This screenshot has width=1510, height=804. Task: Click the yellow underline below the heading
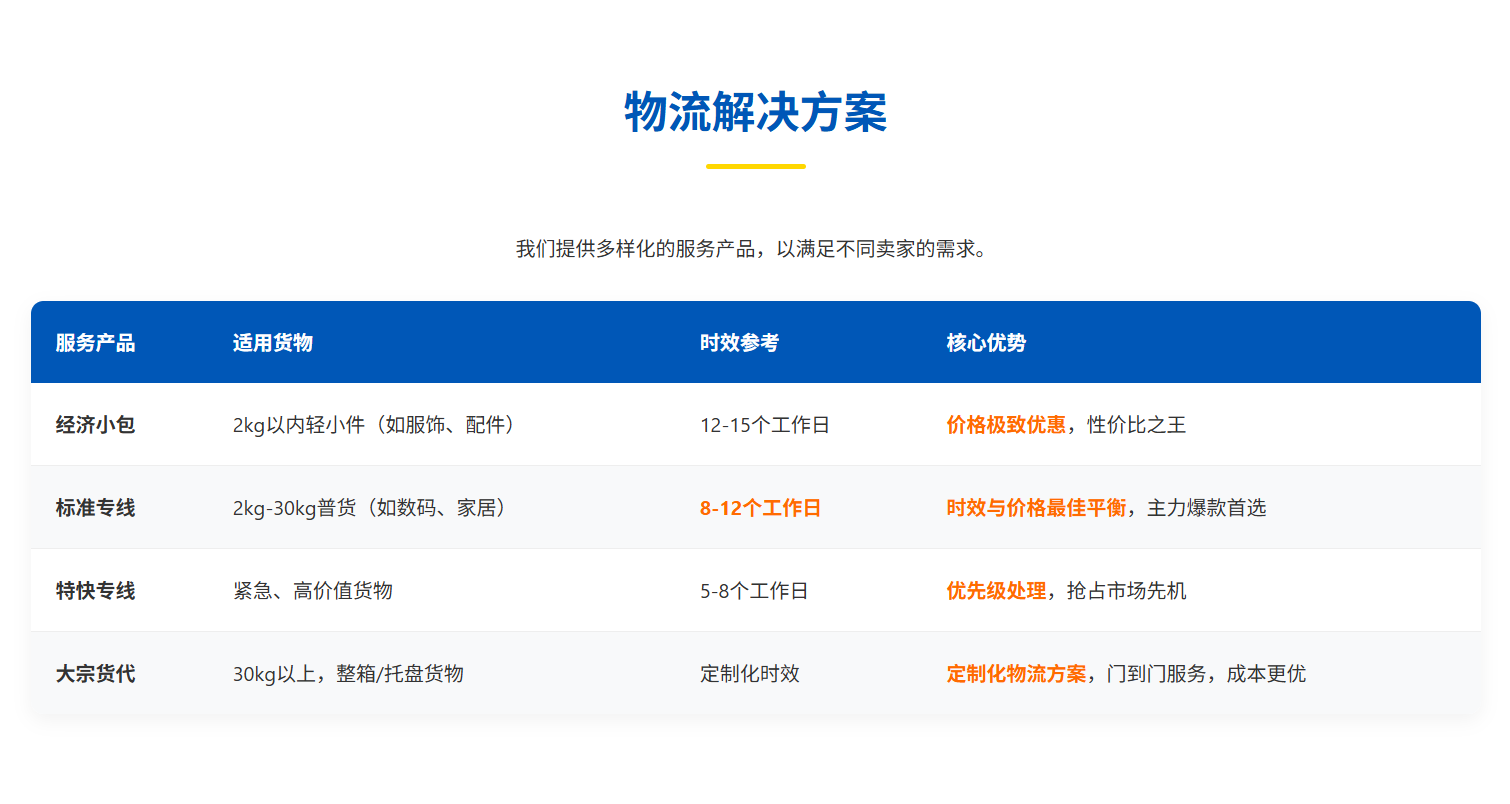tap(755, 166)
